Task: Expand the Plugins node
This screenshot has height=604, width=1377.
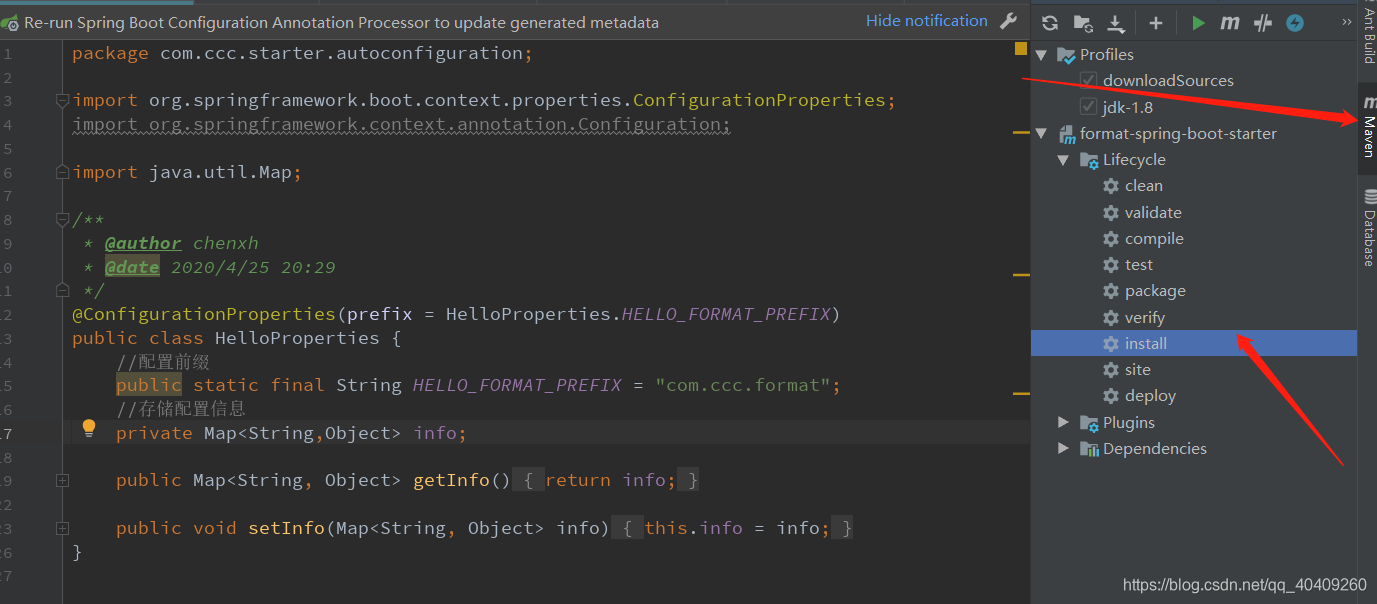Action: pos(1064,422)
